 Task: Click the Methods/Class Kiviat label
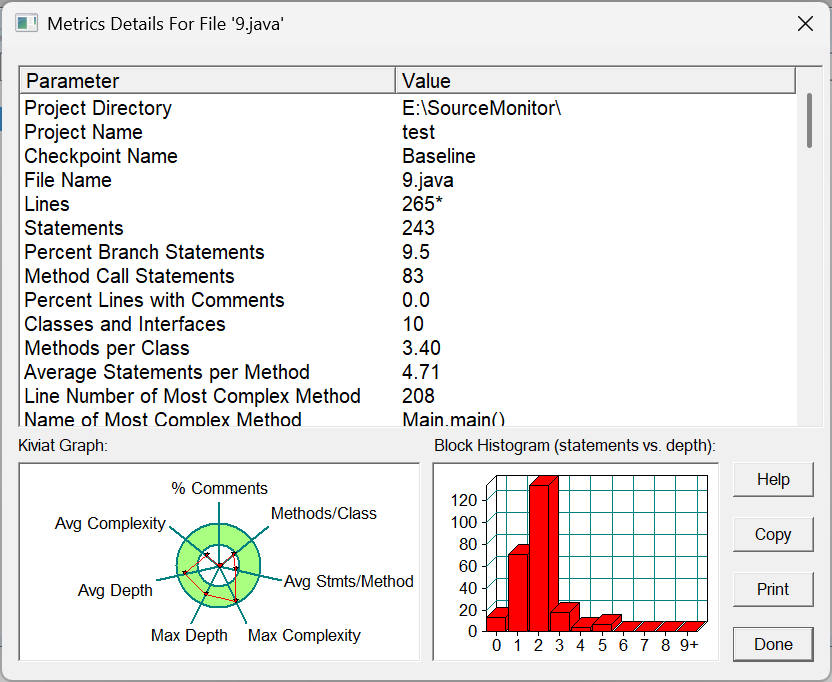coord(324,513)
